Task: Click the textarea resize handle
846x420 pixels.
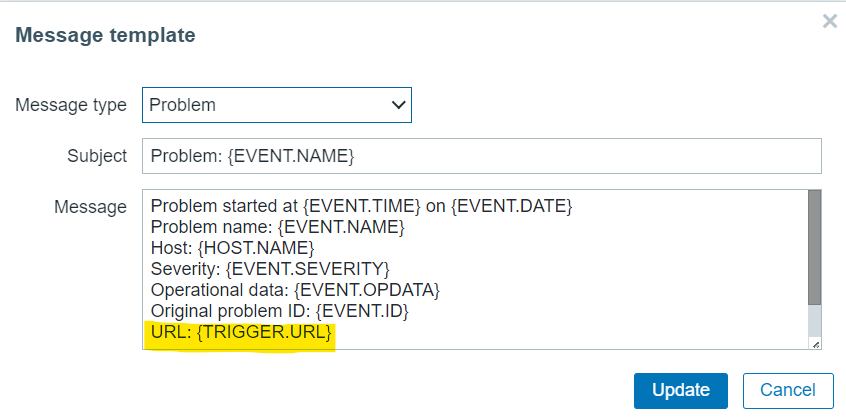Action: (x=815, y=344)
